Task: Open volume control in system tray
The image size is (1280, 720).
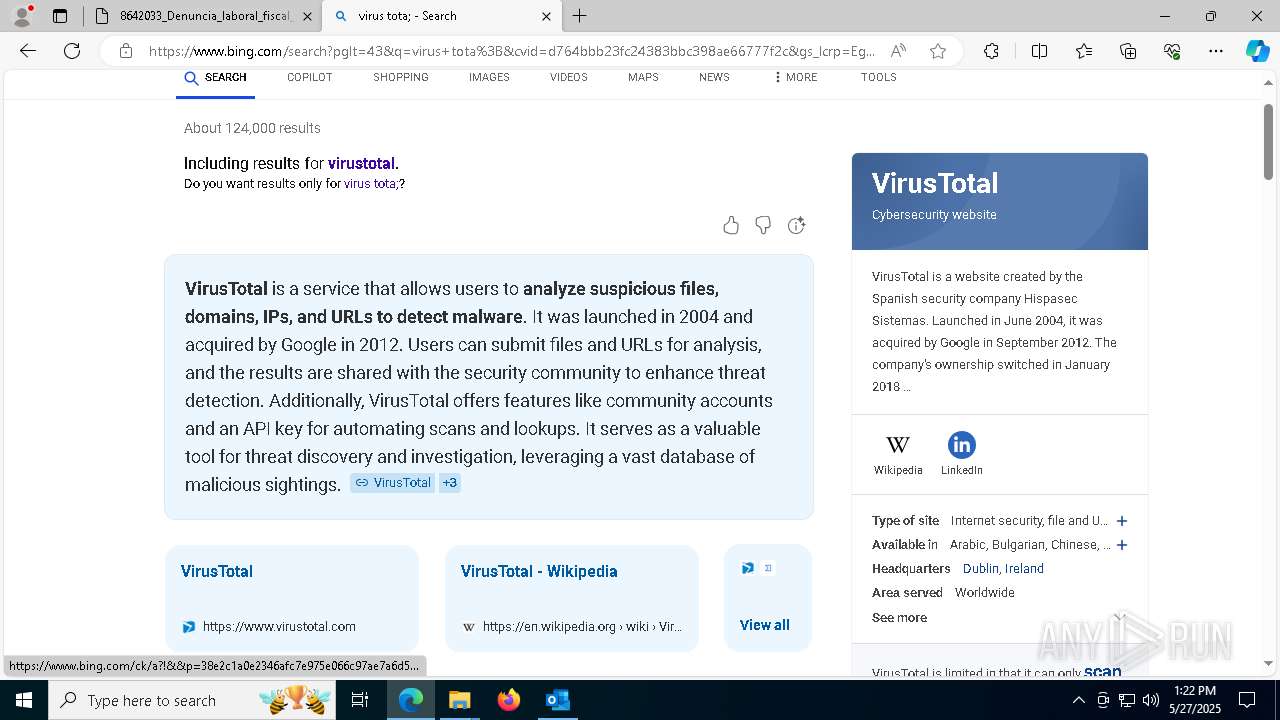Action: tap(1150, 700)
